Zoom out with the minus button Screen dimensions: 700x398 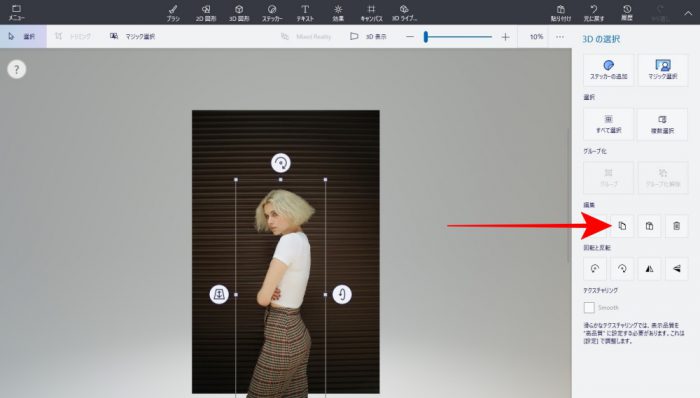[x=410, y=37]
